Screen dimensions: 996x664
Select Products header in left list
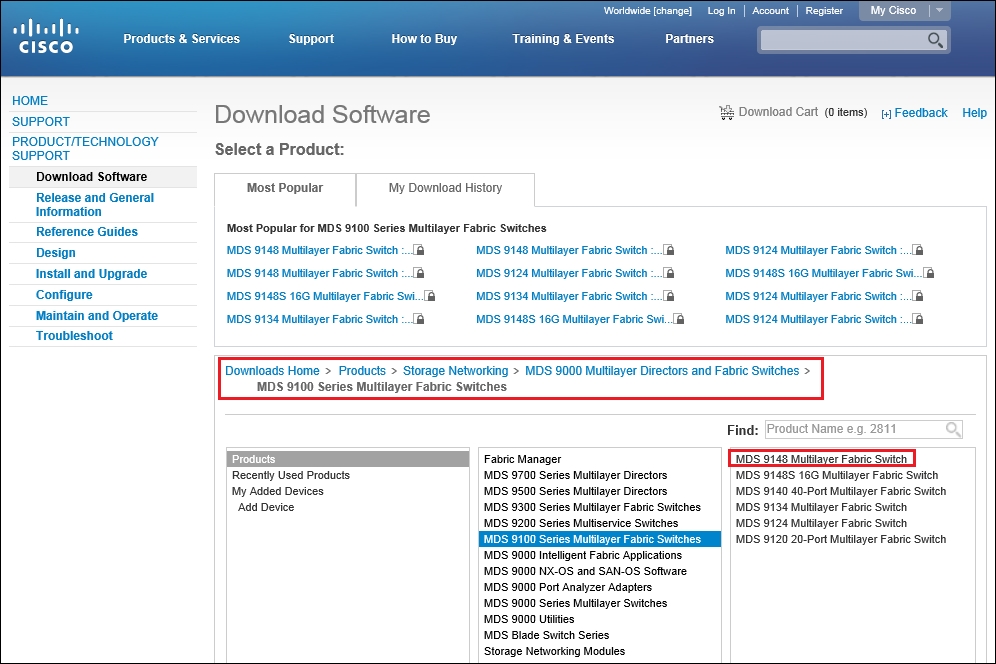click(347, 459)
